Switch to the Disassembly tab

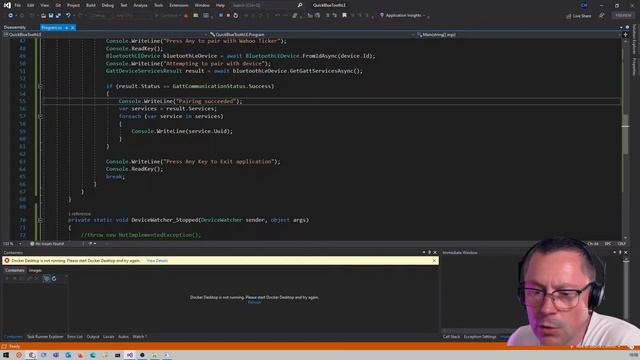tap(15, 27)
